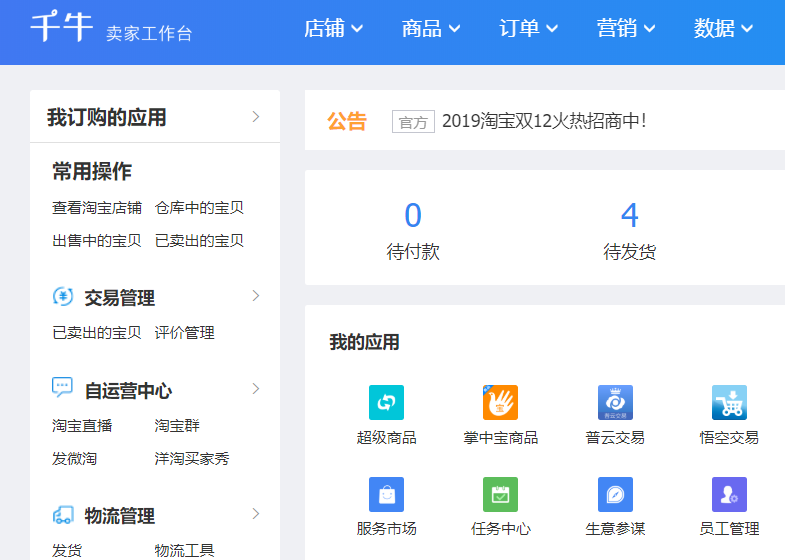Expand the 营销 dropdown menu
785x560 pixels.
pyautogui.click(x=625, y=29)
